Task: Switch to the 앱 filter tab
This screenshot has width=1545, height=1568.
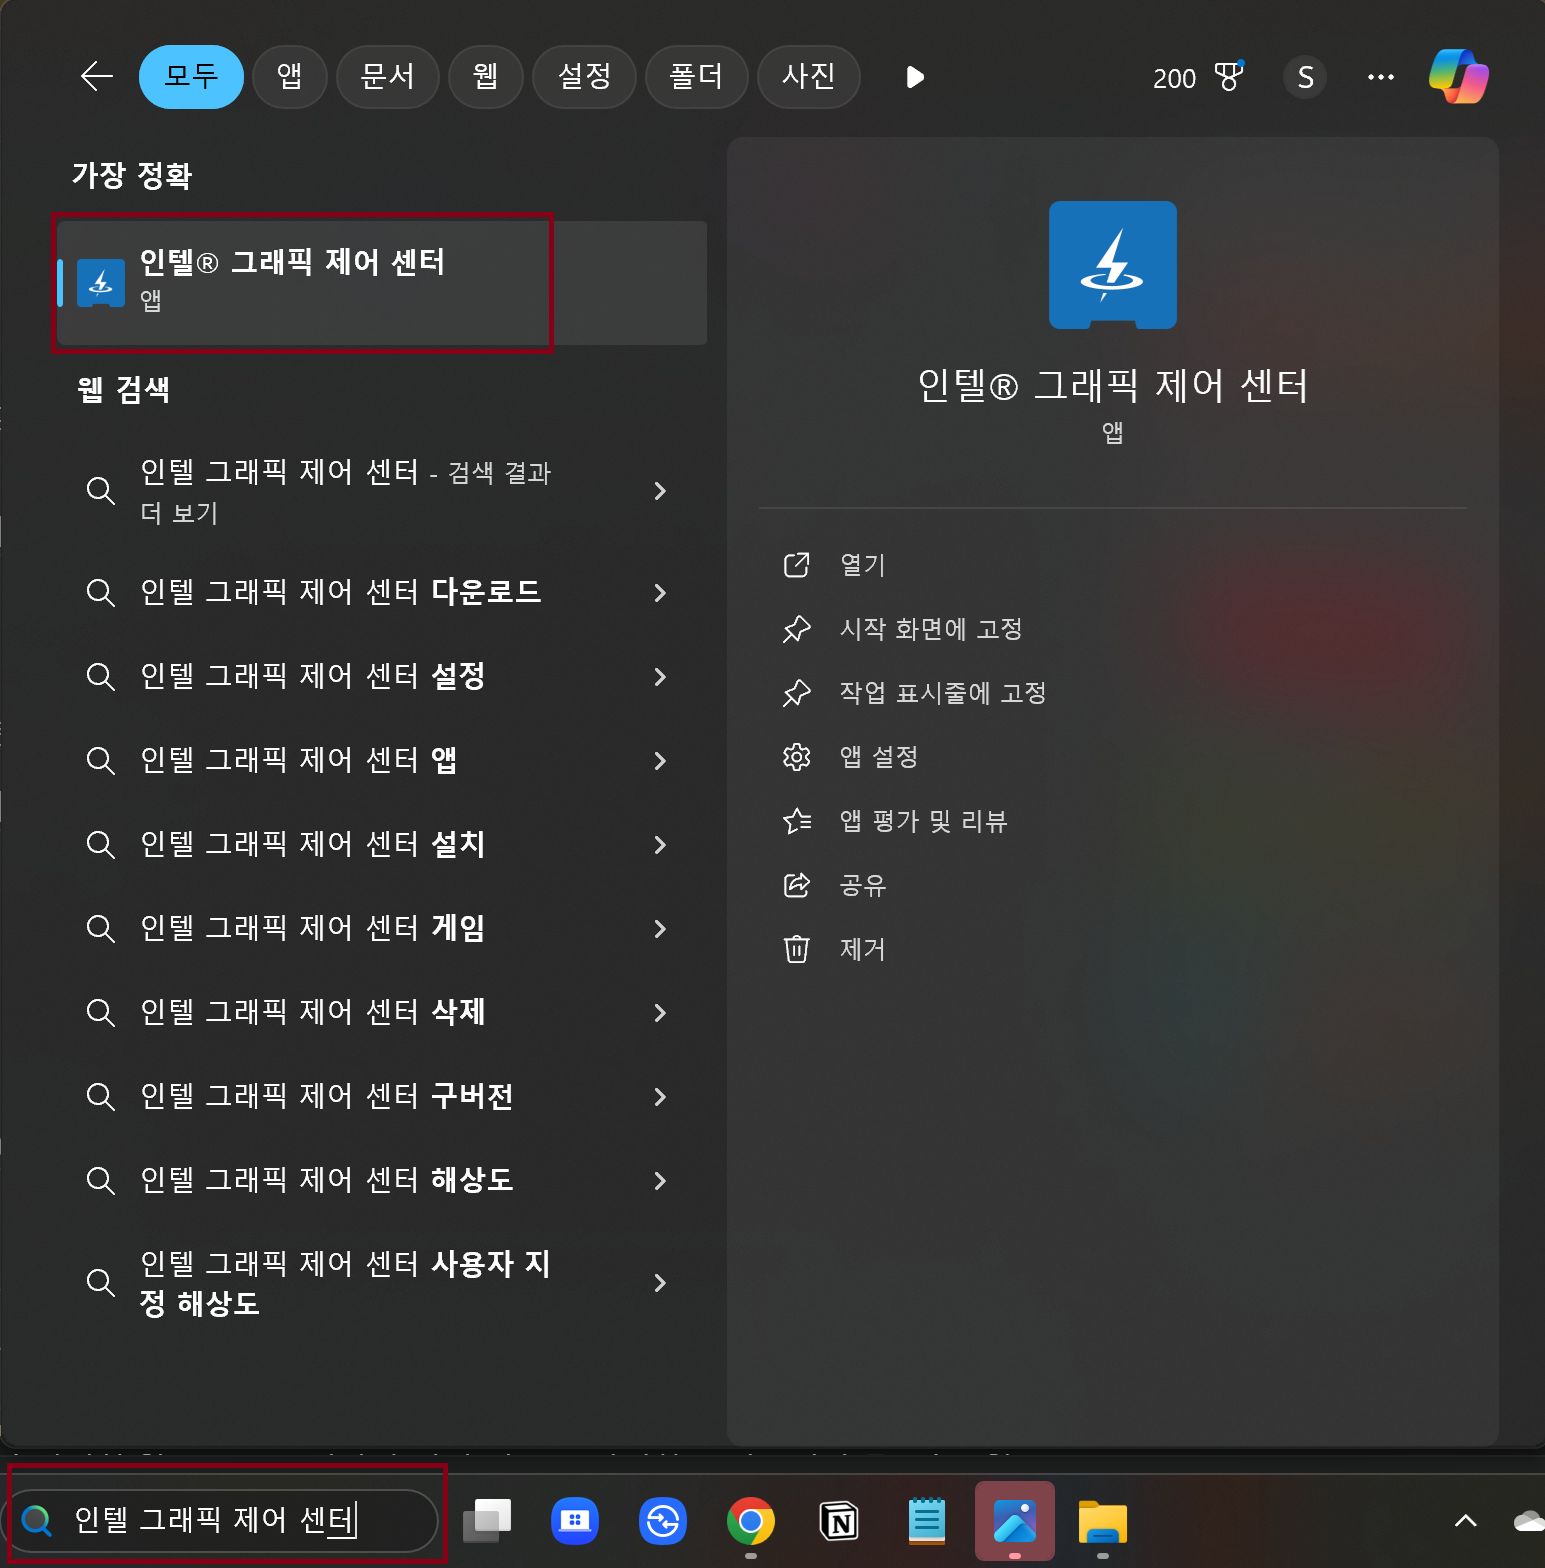Action: [x=290, y=77]
